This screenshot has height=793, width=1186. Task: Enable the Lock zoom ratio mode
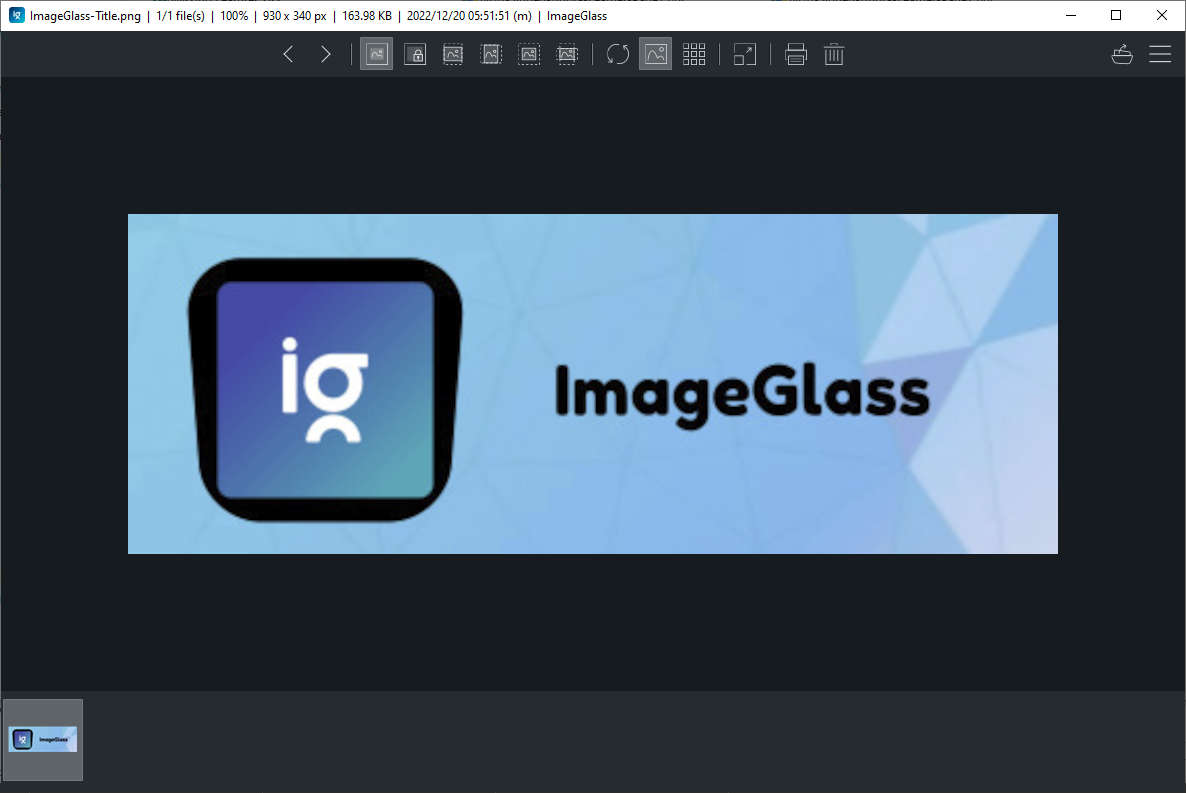tap(414, 54)
